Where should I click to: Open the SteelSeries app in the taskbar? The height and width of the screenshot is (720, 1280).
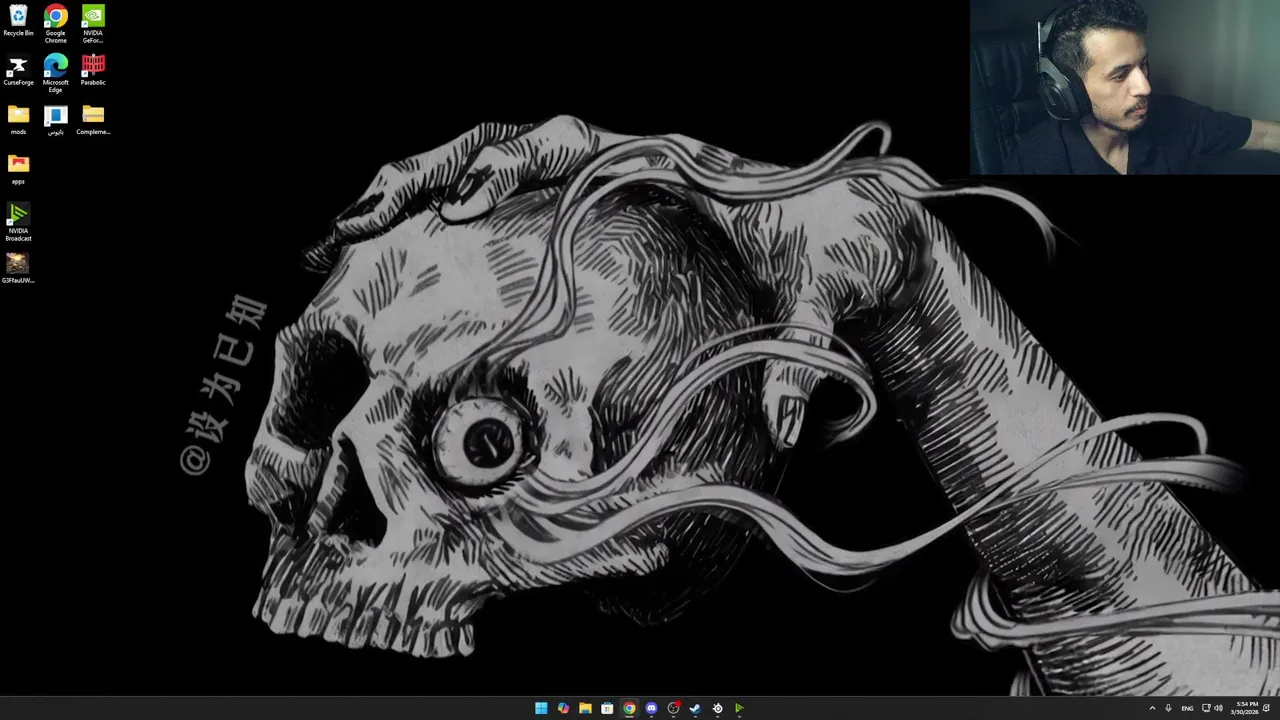[717, 708]
